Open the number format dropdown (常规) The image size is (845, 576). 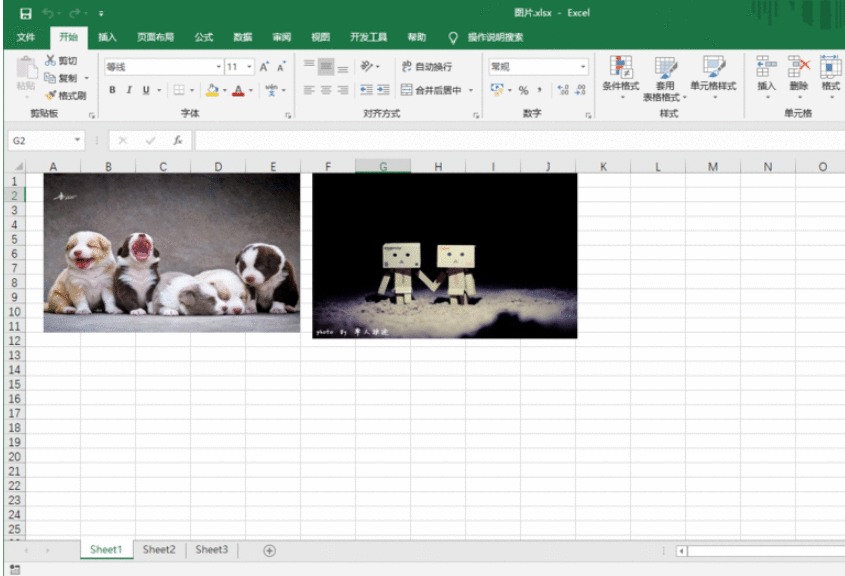click(x=583, y=67)
